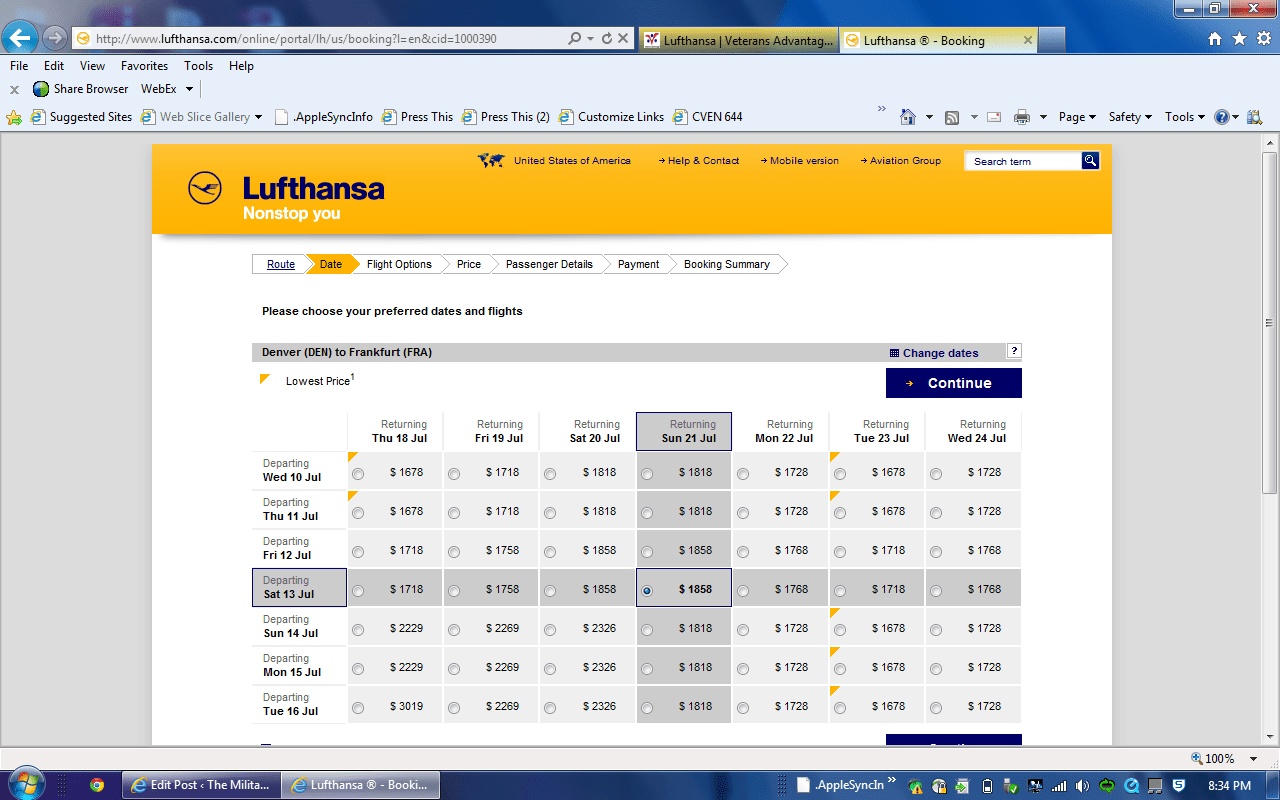Switch to the Lufthansa Veterans Advantage tab

tap(740, 40)
